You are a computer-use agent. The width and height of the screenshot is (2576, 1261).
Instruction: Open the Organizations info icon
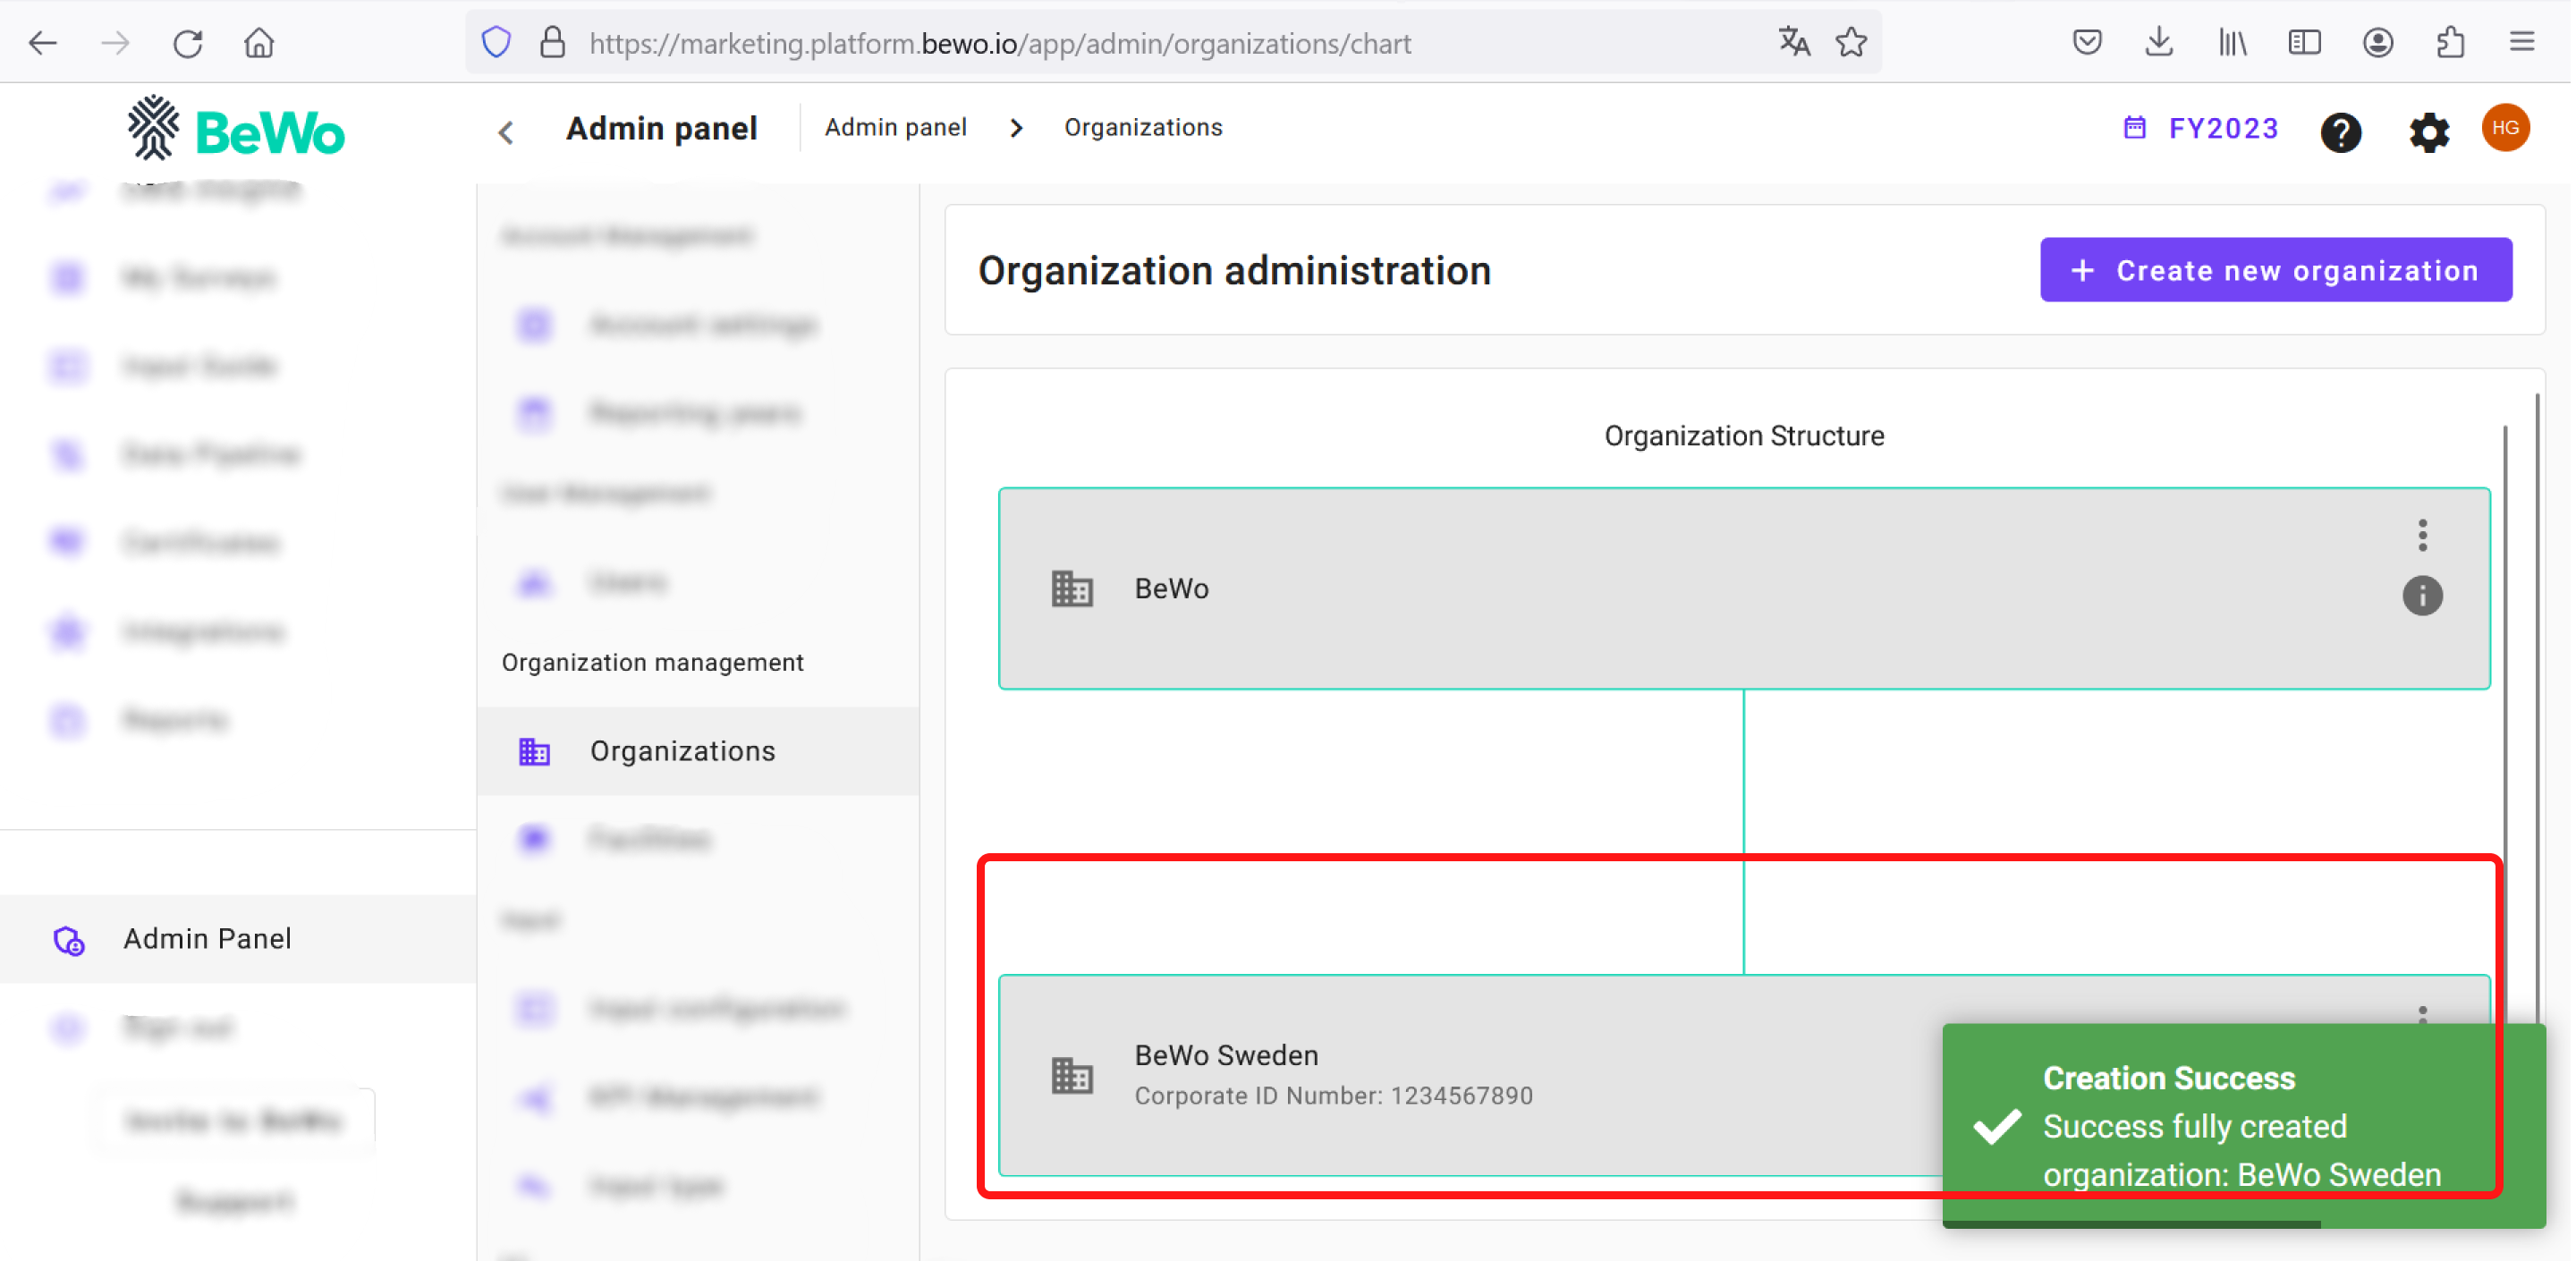pos(2423,595)
